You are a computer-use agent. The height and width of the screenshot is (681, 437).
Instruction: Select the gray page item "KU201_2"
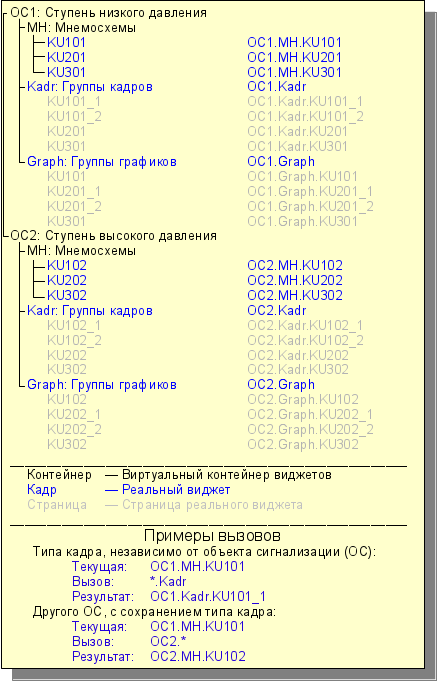74,206
